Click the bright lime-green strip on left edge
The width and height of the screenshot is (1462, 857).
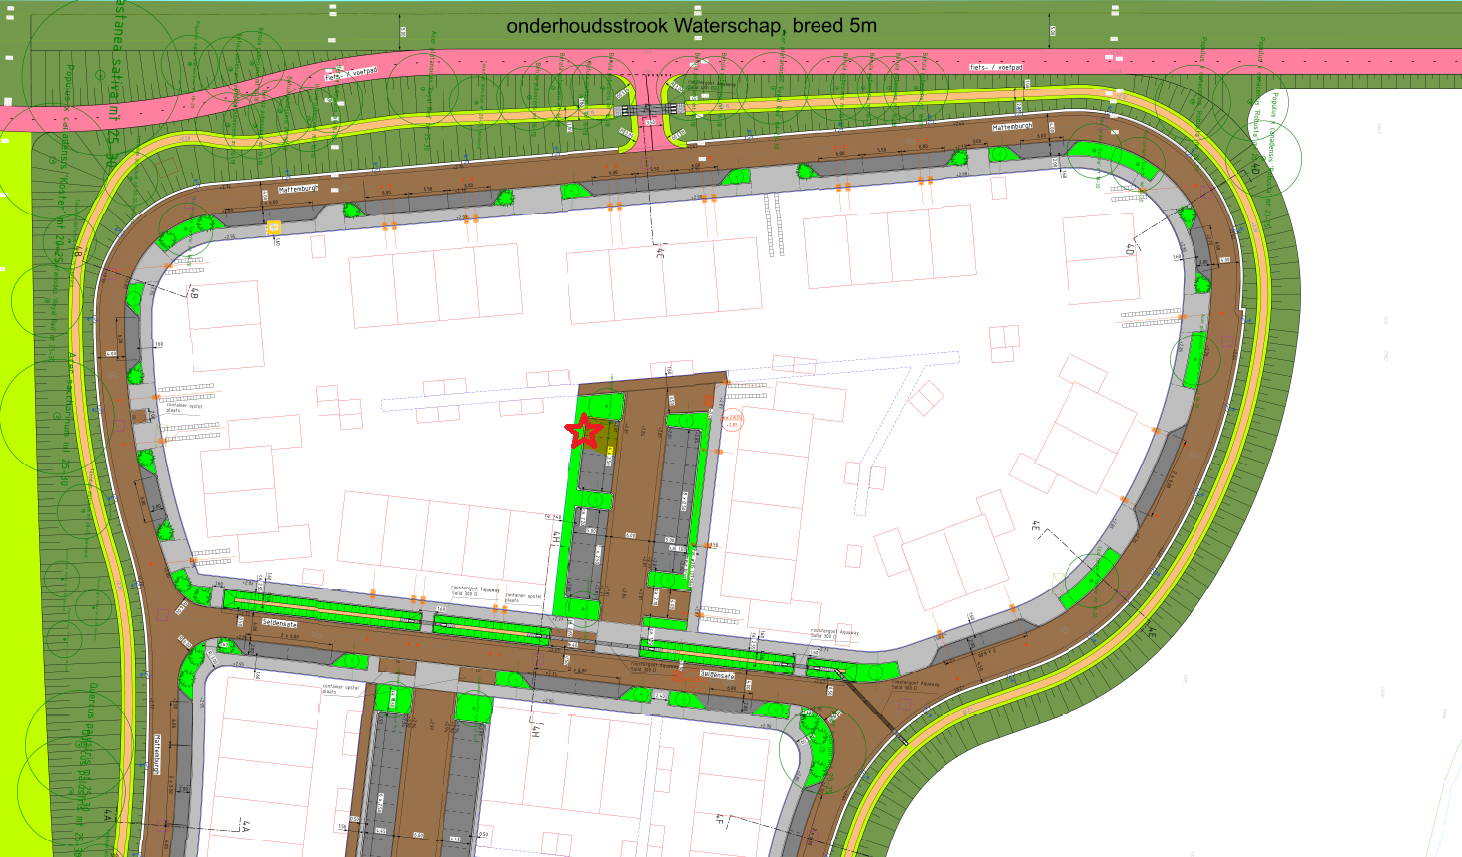point(16,500)
